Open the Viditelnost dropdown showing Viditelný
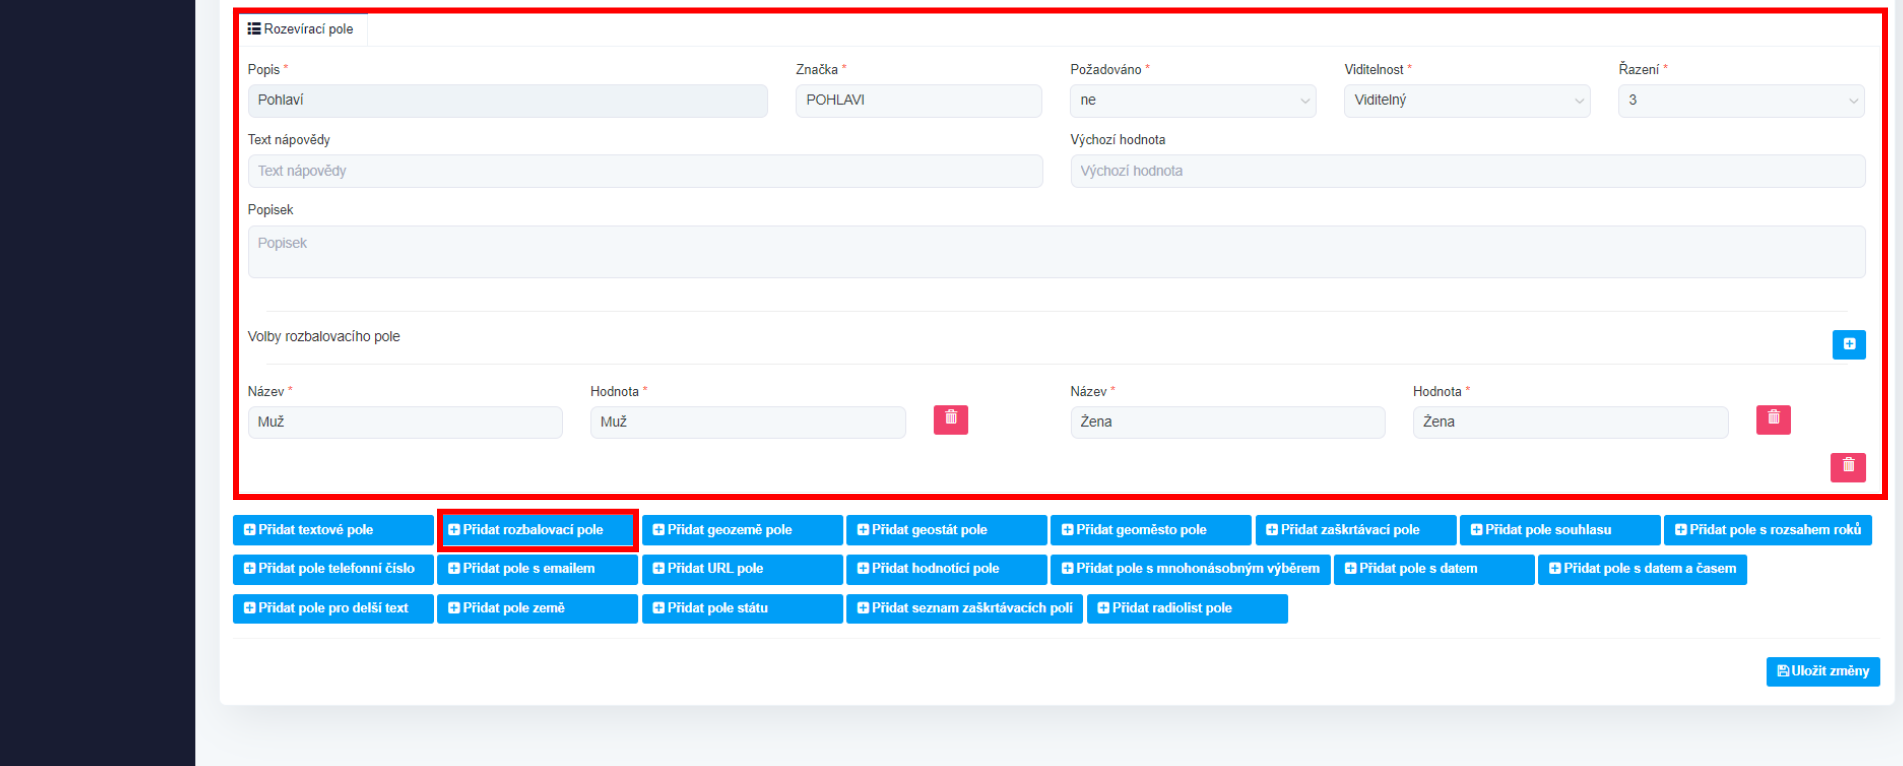This screenshot has height=766, width=1903. pos(1467,100)
